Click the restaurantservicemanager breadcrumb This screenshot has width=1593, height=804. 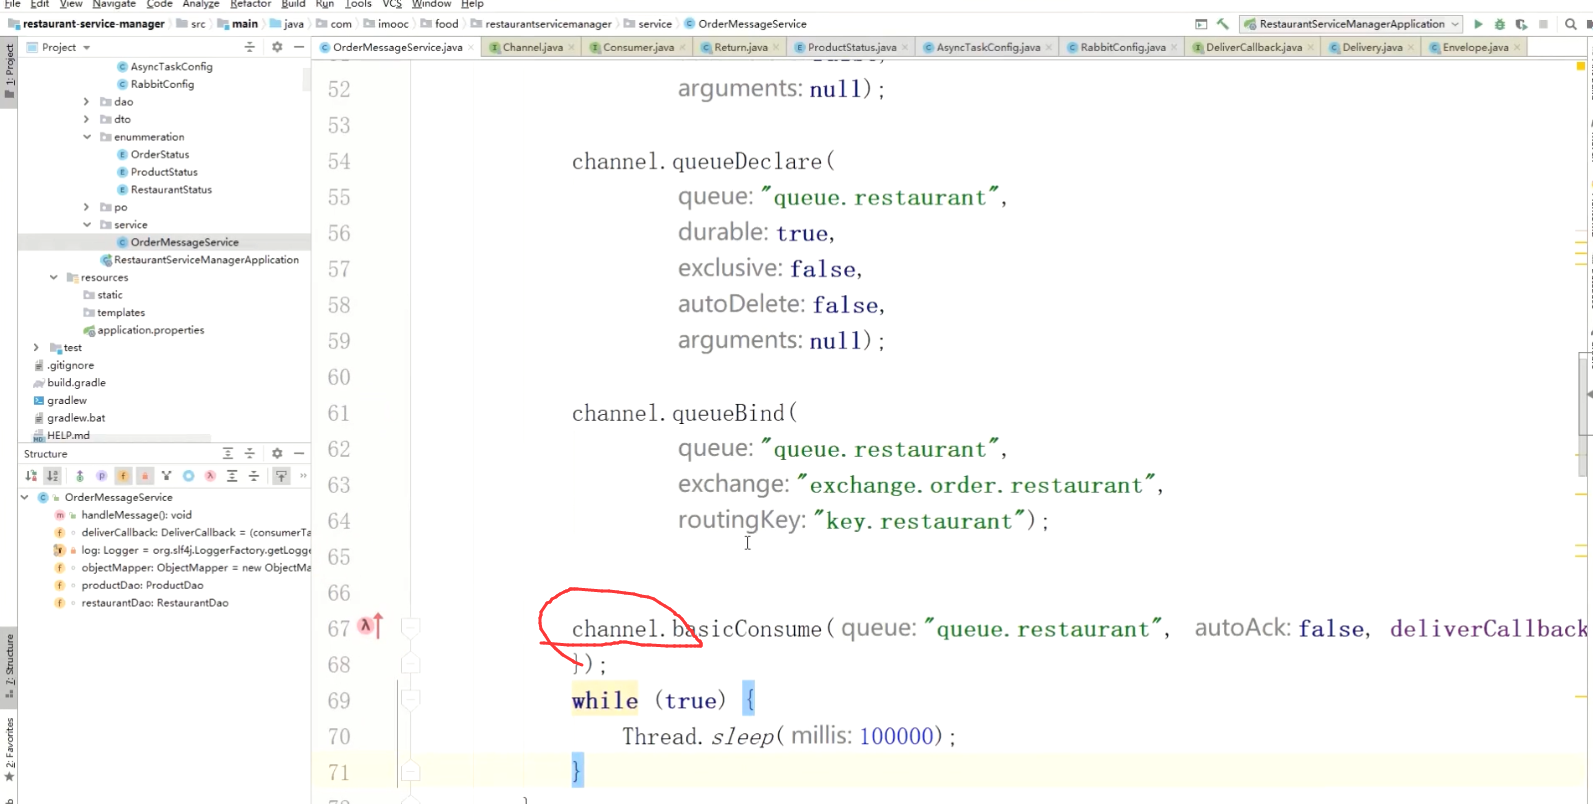pos(541,24)
